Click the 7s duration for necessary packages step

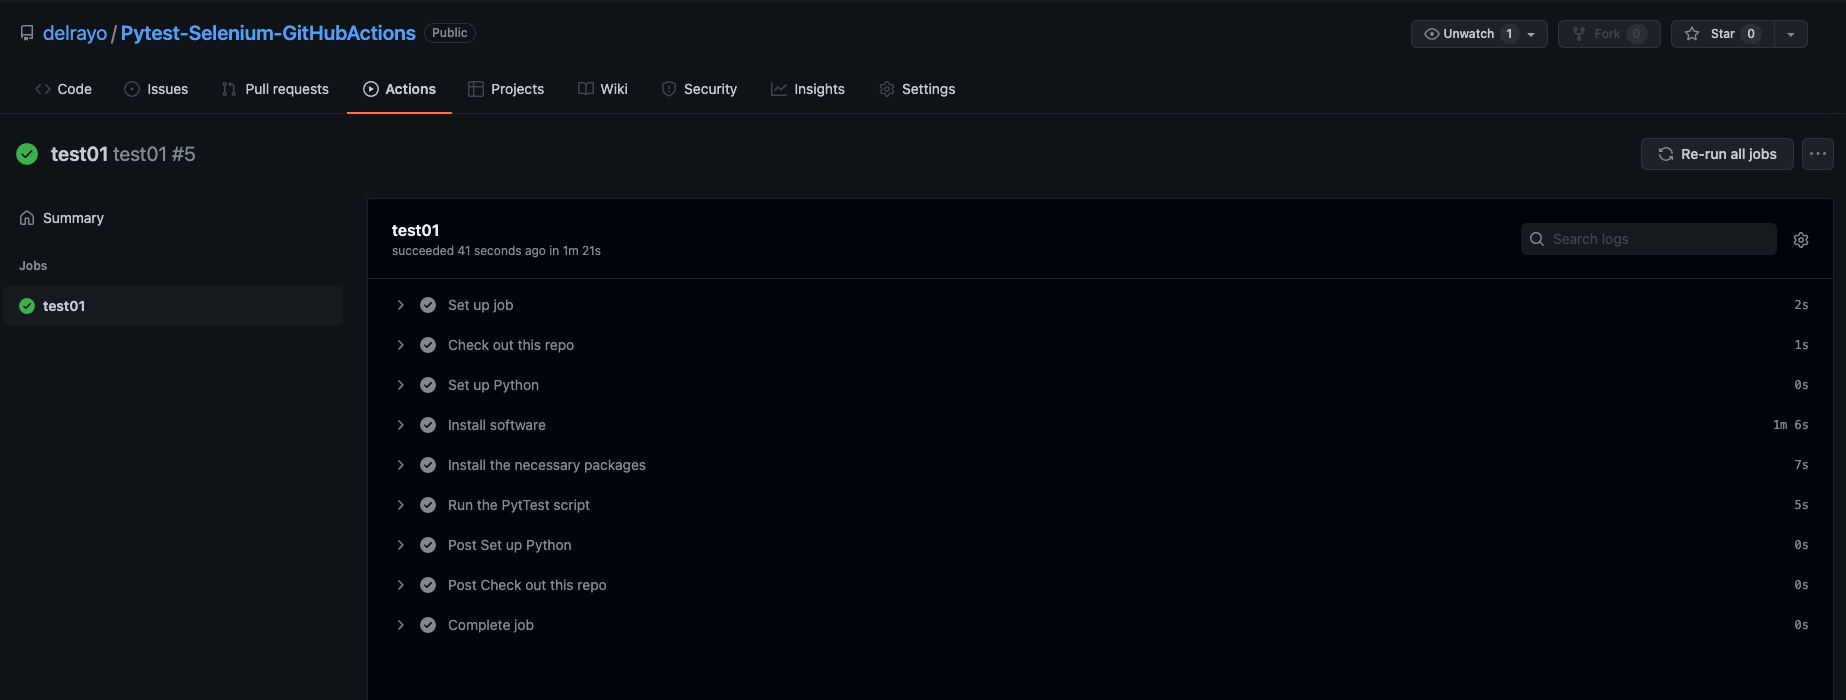pos(1801,465)
